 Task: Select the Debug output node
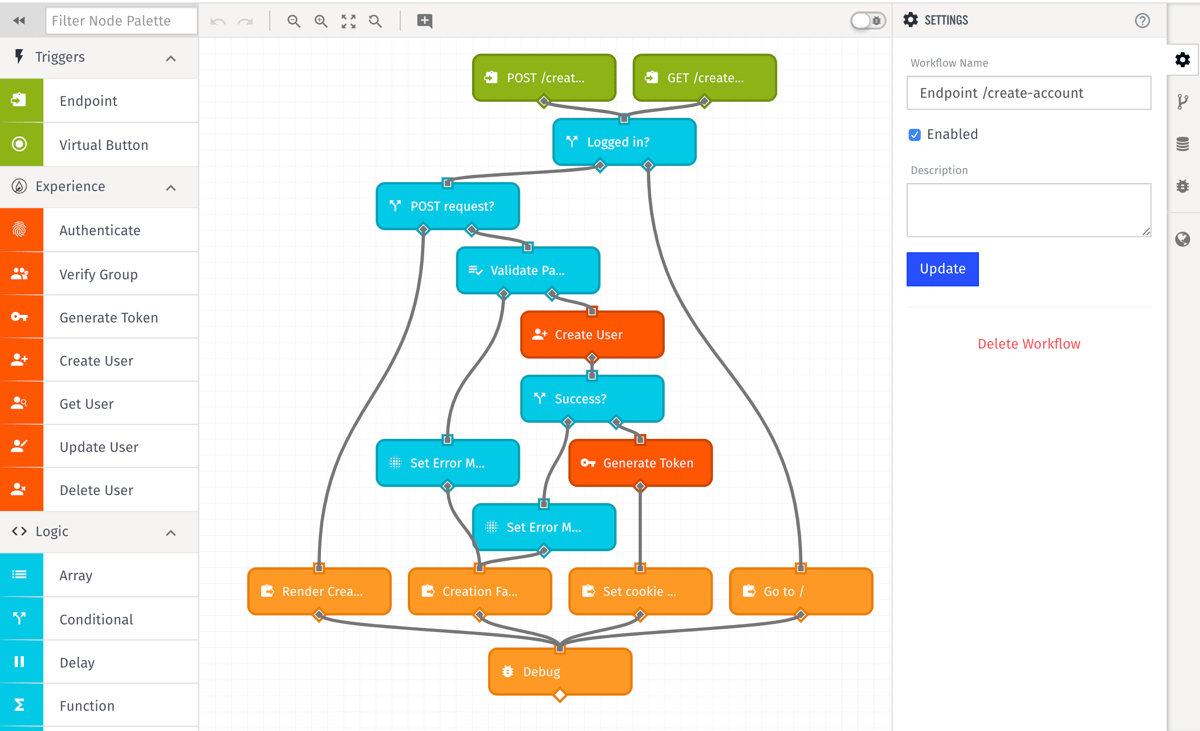pos(560,671)
